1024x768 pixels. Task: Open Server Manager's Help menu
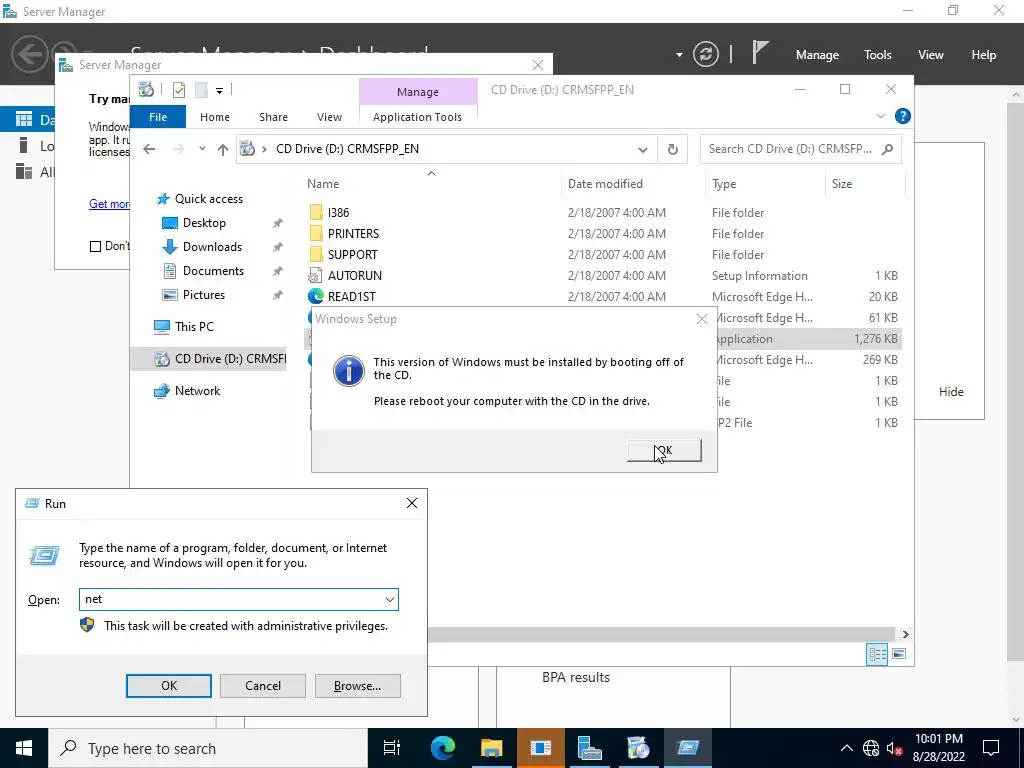pyautogui.click(x=984, y=55)
